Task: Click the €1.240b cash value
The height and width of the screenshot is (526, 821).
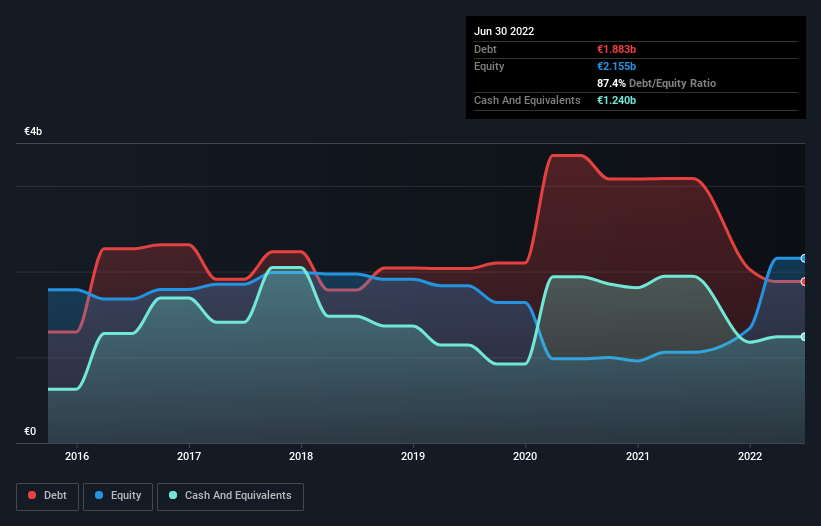Action: click(616, 100)
